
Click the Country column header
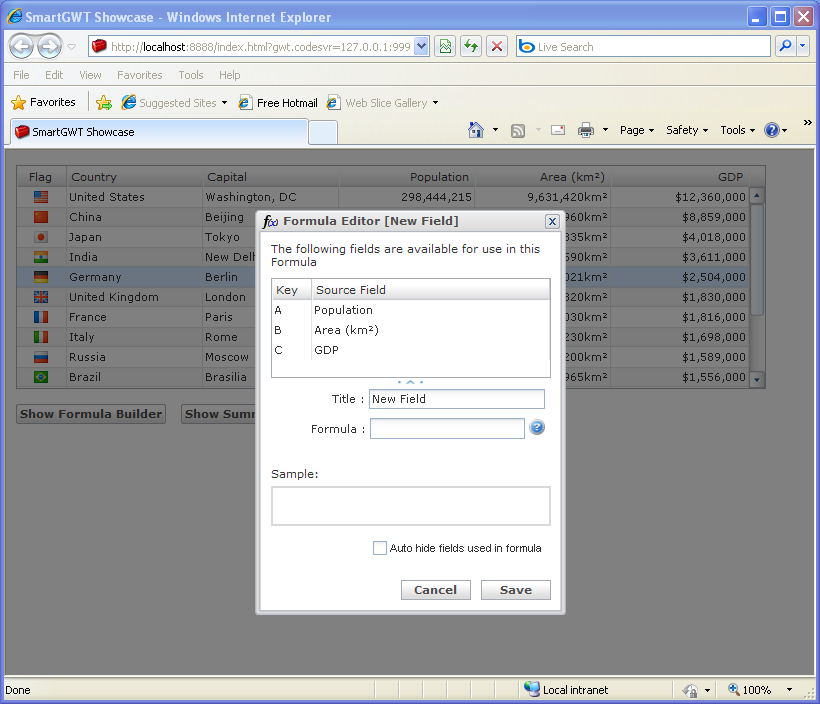tap(134, 177)
